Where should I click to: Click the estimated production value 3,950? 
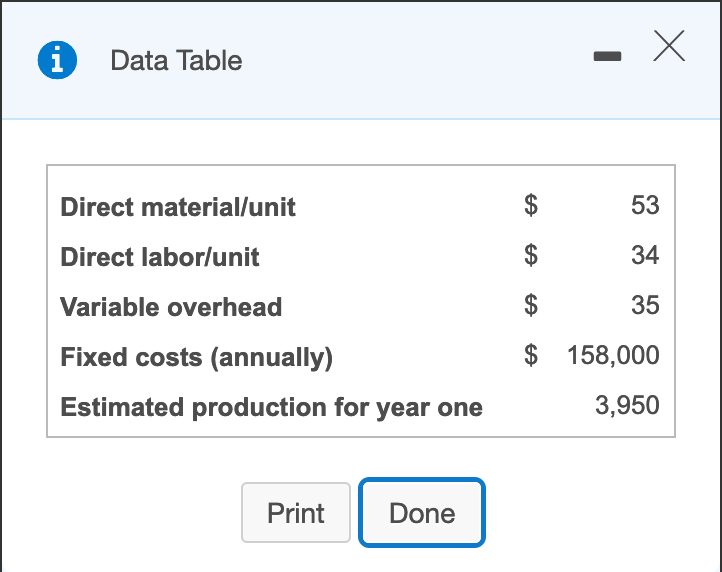627,405
